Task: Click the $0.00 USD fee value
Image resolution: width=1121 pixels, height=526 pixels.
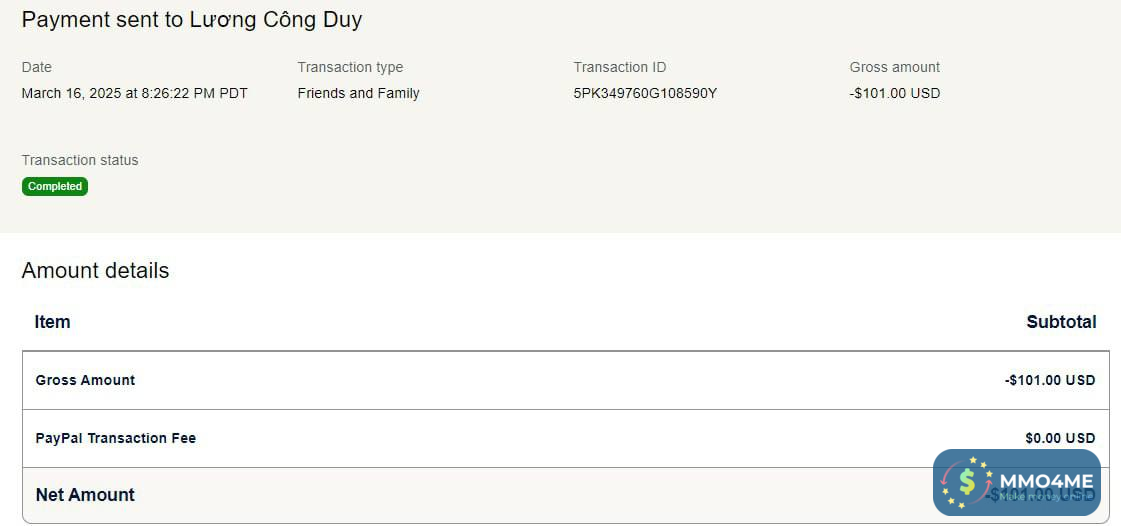Action: point(1060,438)
